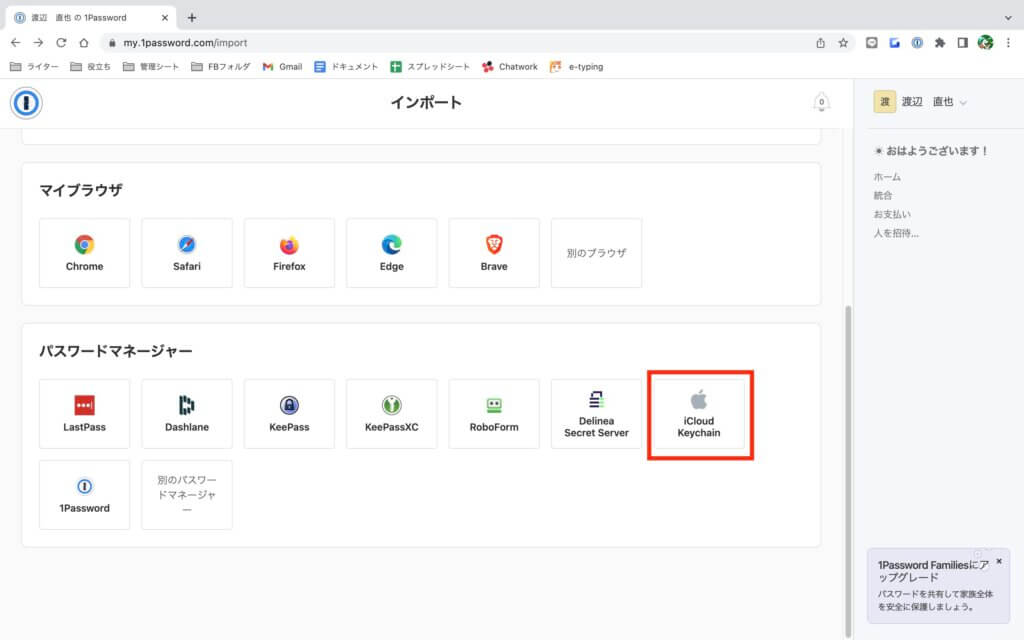Viewport: 1024px width, 640px height.
Task: Select Dashlane password manager
Action: (187, 413)
